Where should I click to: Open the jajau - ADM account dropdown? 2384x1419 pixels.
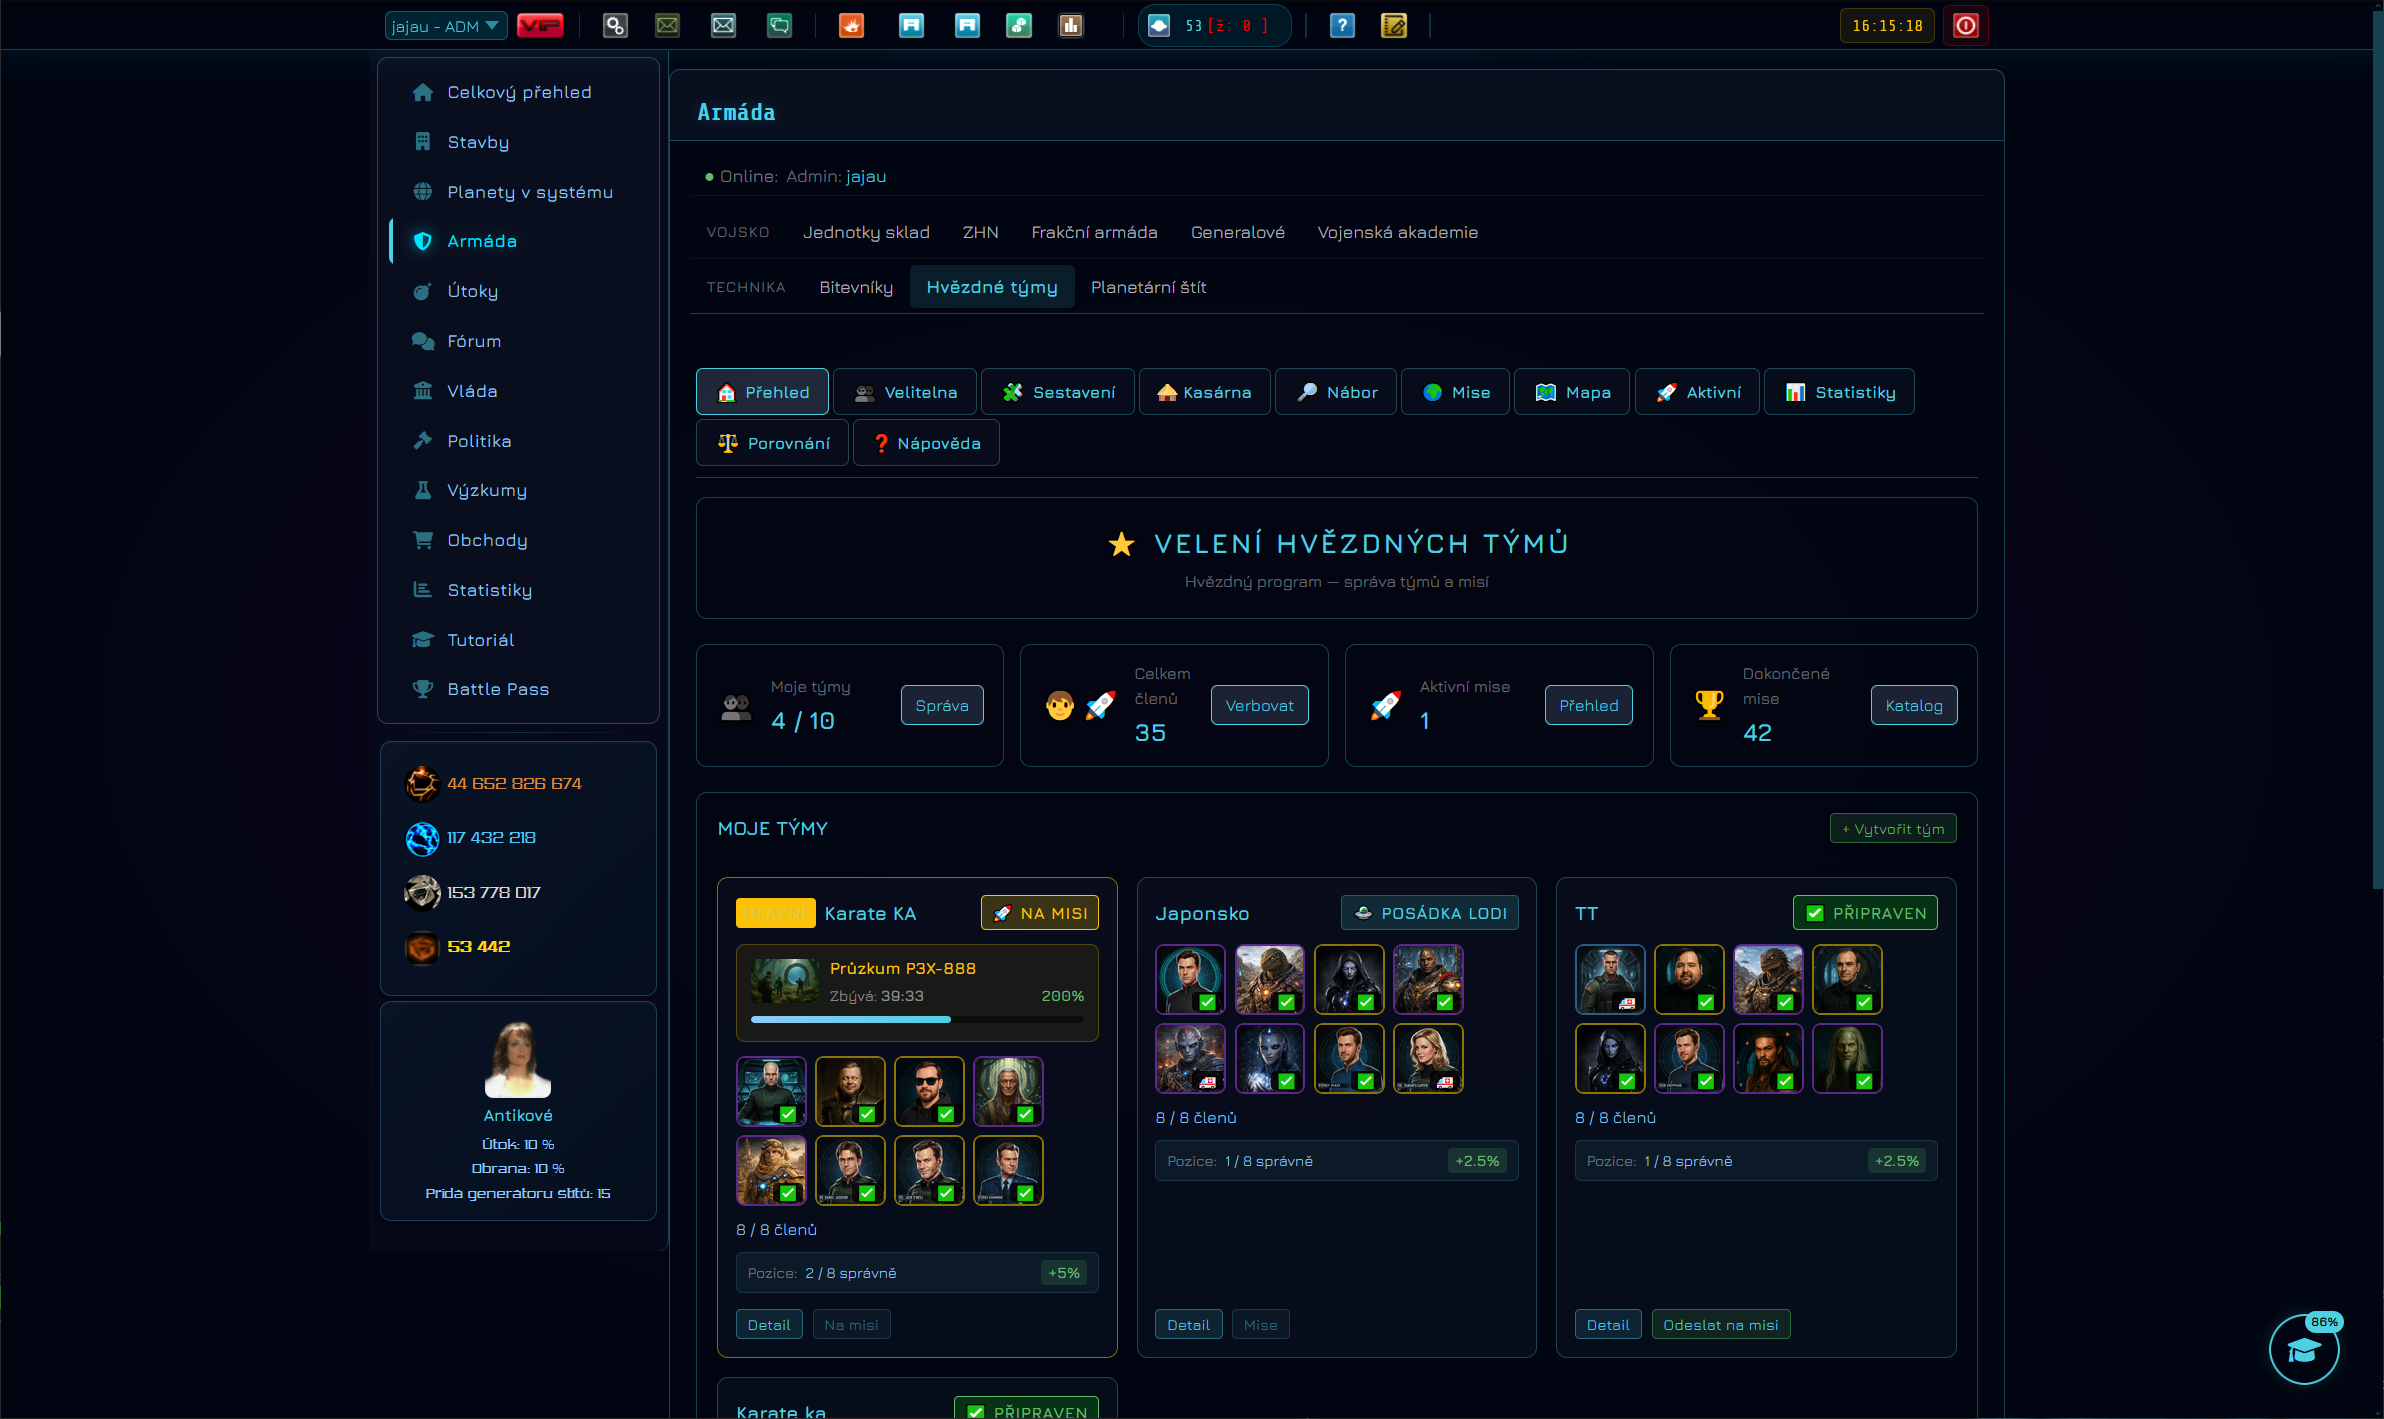pyautogui.click(x=446, y=26)
